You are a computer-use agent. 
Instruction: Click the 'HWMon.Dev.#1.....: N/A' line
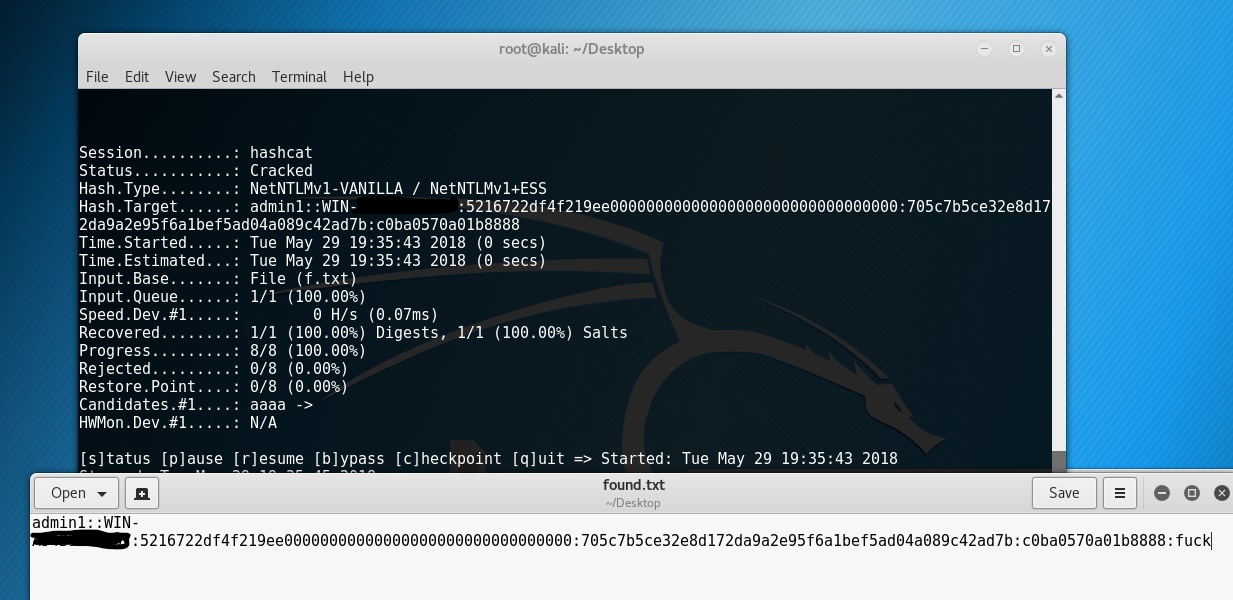tap(178, 423)
